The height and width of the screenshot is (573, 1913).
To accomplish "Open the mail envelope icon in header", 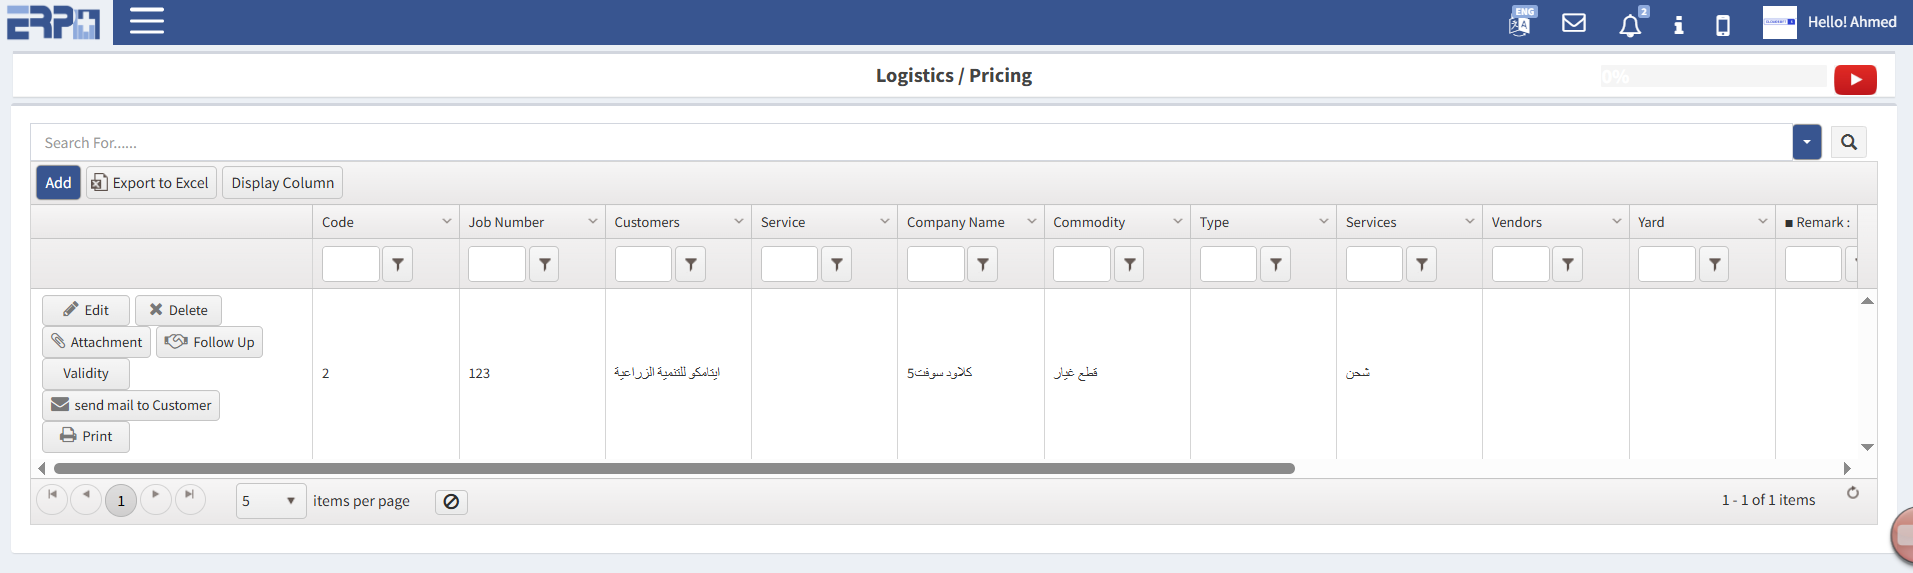I will pyautogui.click(x=1574, y=23).
